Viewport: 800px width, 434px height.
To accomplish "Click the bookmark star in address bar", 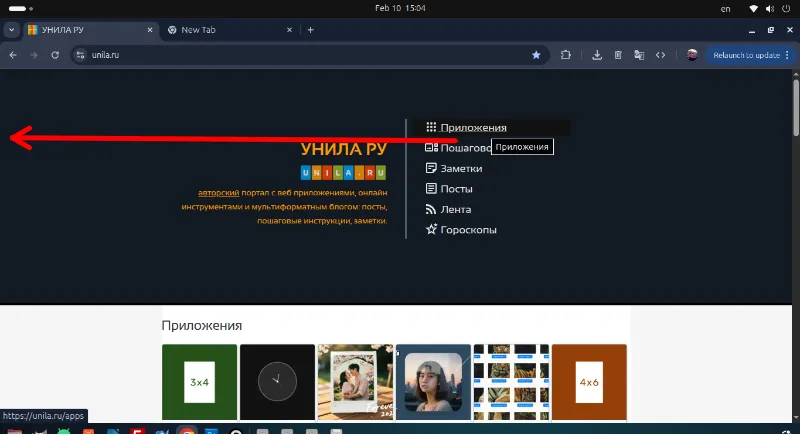I will coord(536,55).
